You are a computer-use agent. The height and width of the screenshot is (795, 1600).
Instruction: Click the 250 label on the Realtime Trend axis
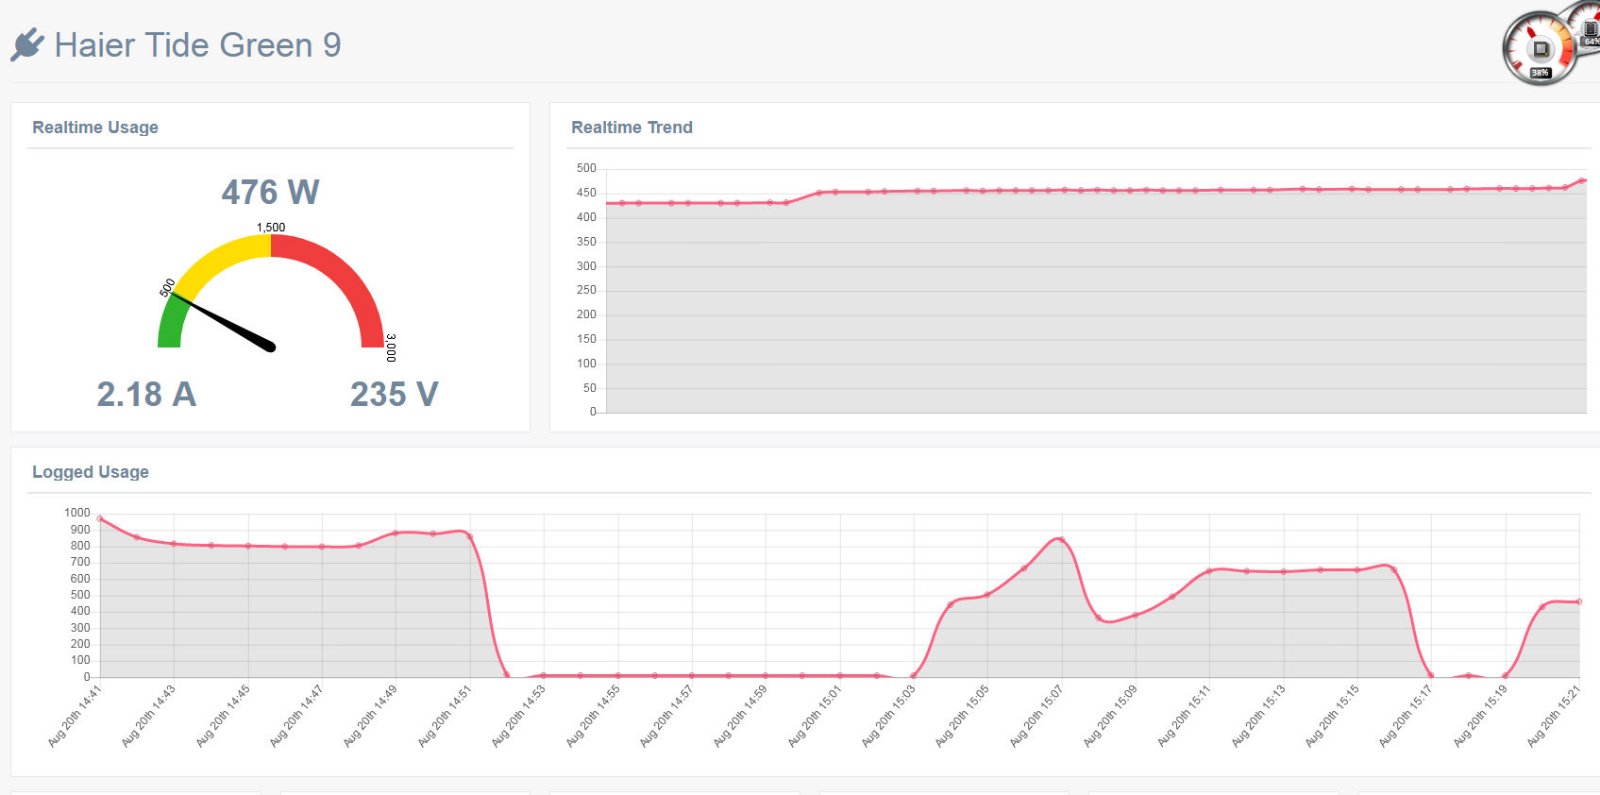586,290
